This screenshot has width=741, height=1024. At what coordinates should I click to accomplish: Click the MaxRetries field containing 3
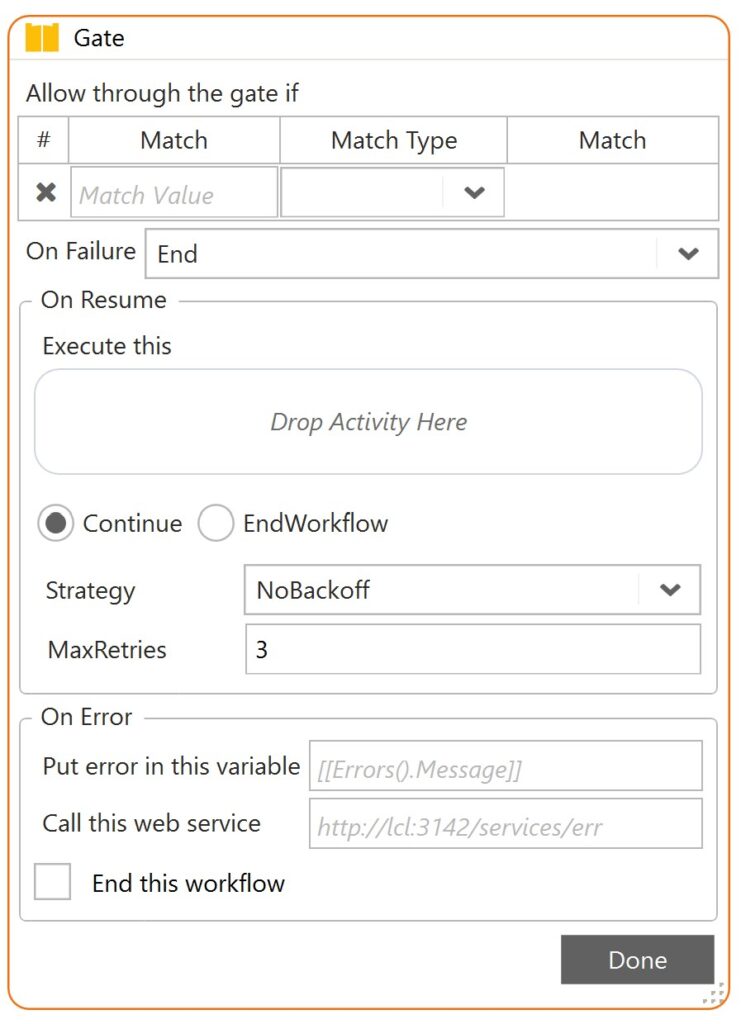472,649
